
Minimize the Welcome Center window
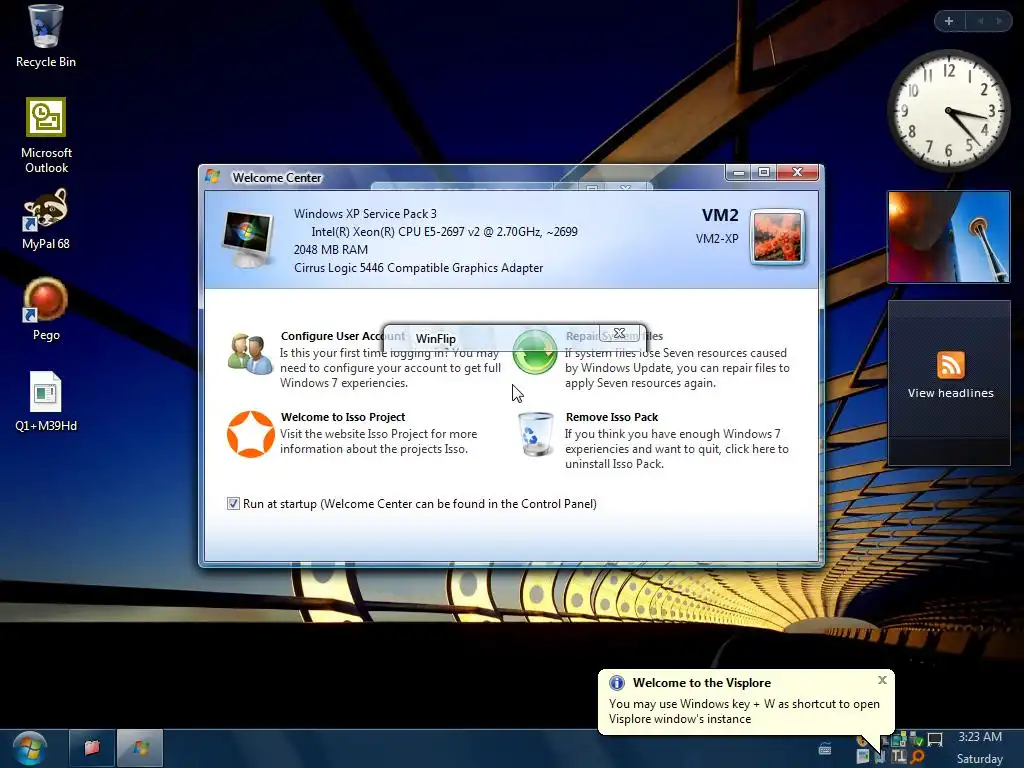coord(739,172)
